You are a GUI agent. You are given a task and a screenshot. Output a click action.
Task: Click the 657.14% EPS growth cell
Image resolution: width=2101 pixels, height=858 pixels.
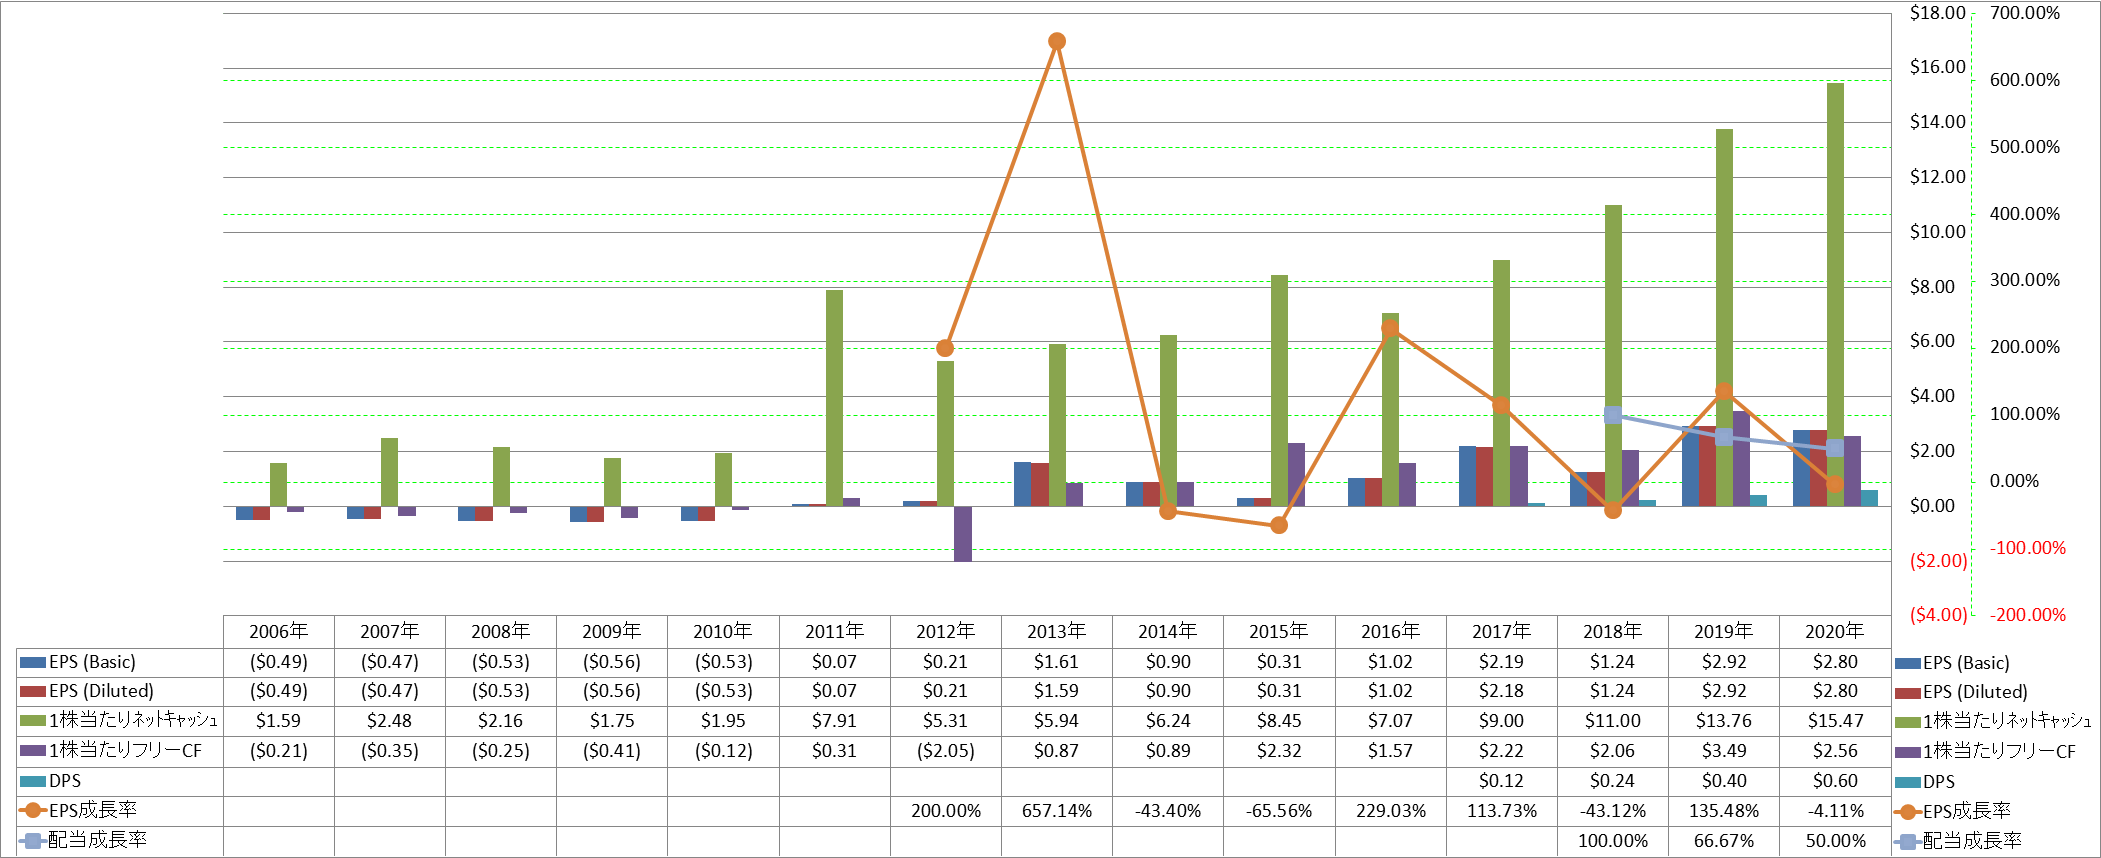coord(1056,811)
